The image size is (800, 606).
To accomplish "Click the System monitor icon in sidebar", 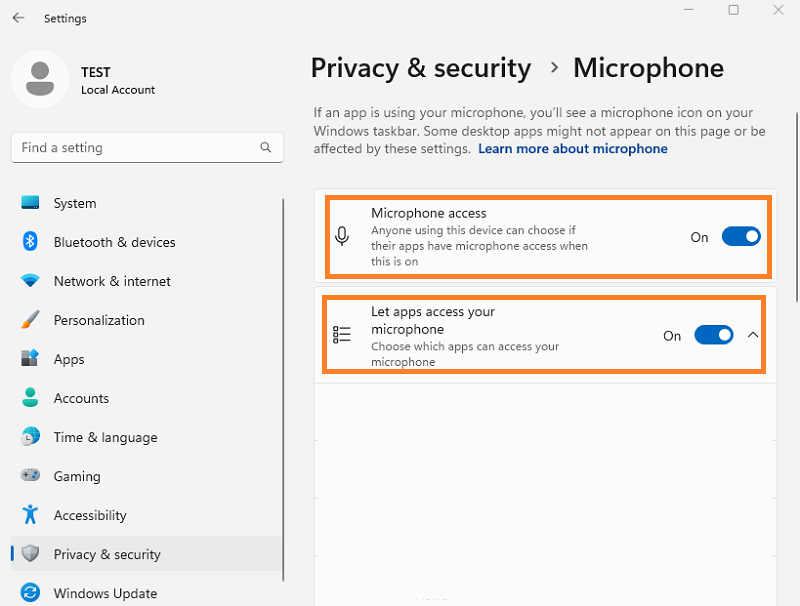I will tap(30, 203).
